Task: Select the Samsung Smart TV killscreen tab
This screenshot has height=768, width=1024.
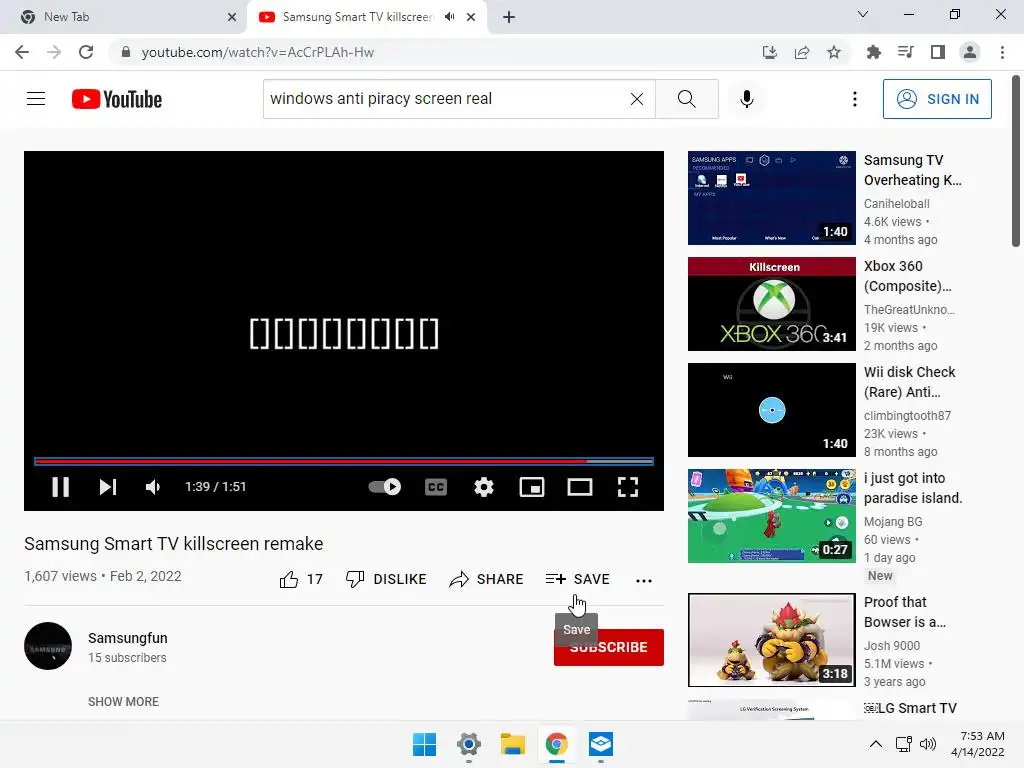Action: pyautogui.click(x=356, y=17)
